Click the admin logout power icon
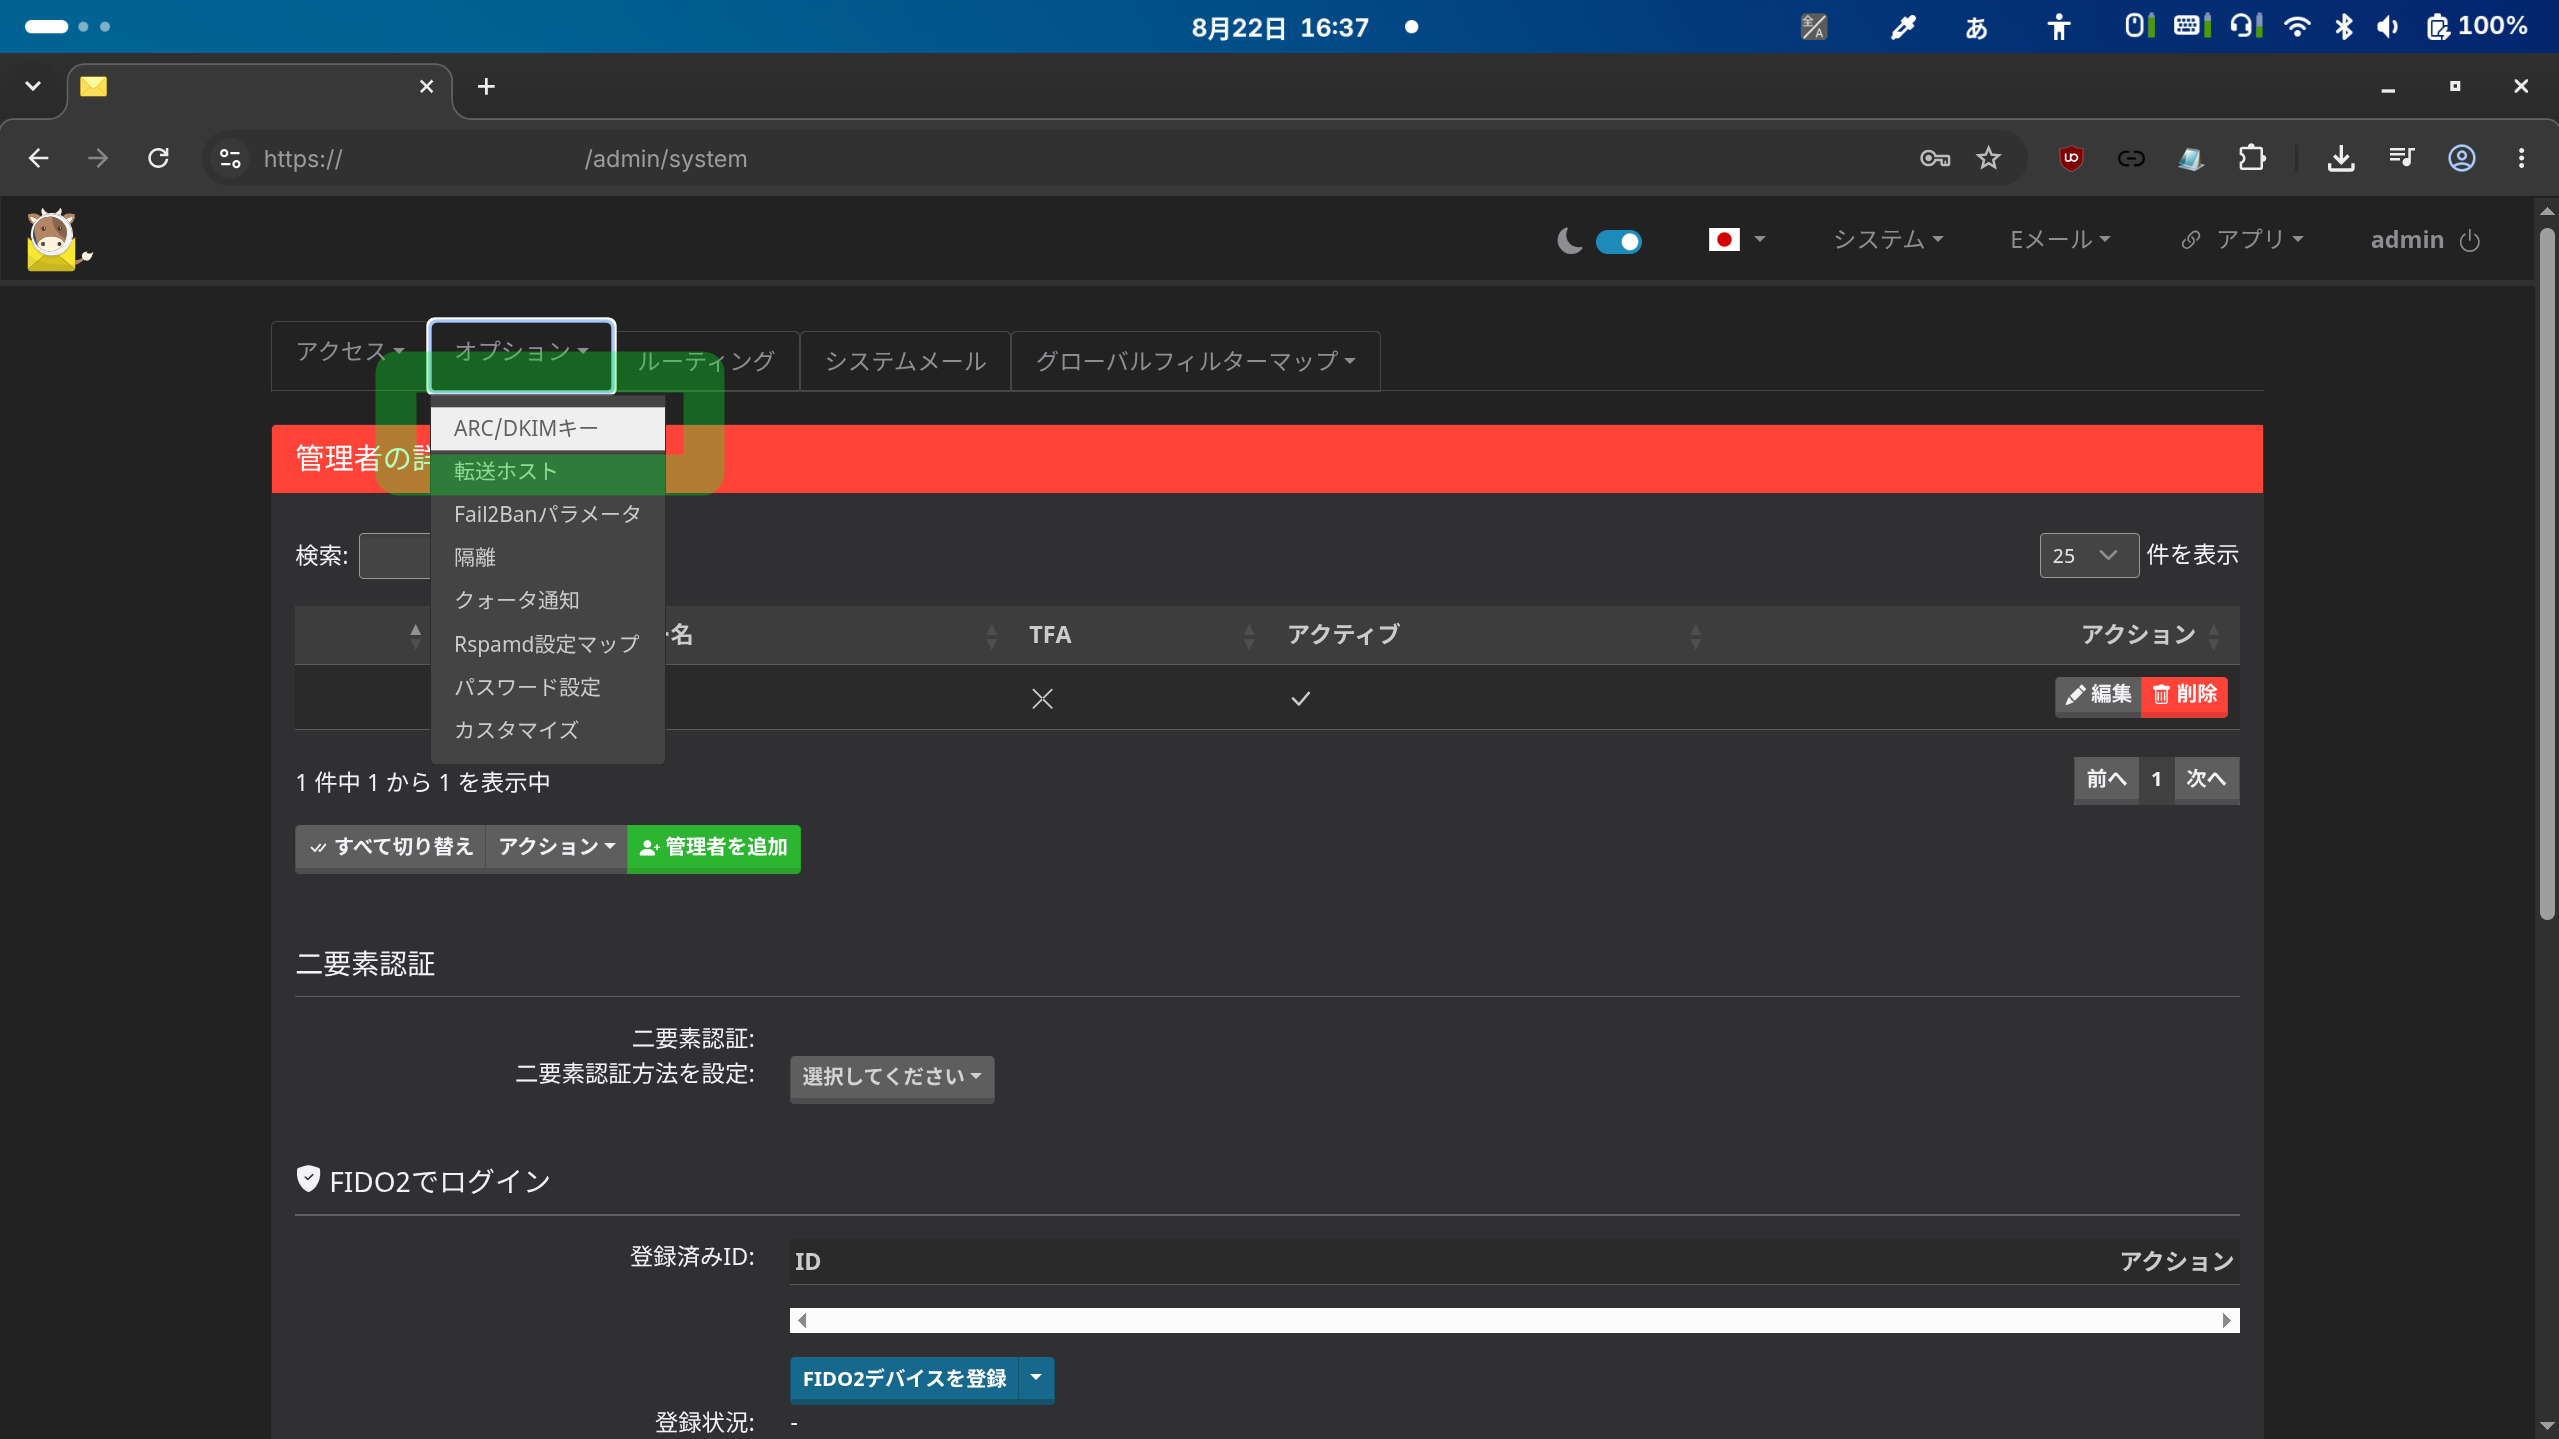The height and width of the screenshot is (1439, 2559). 2469,241
